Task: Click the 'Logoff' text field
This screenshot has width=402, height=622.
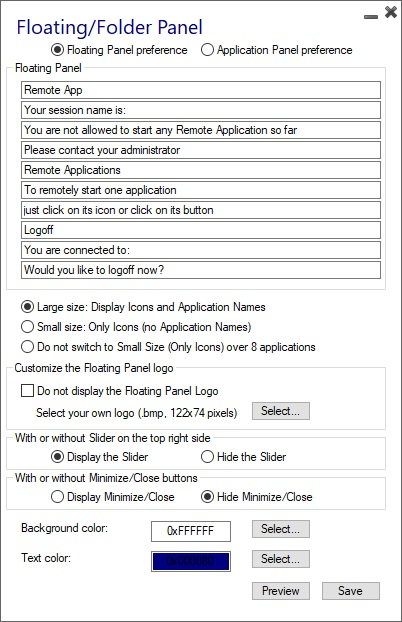Action: (x=201, y=230)
